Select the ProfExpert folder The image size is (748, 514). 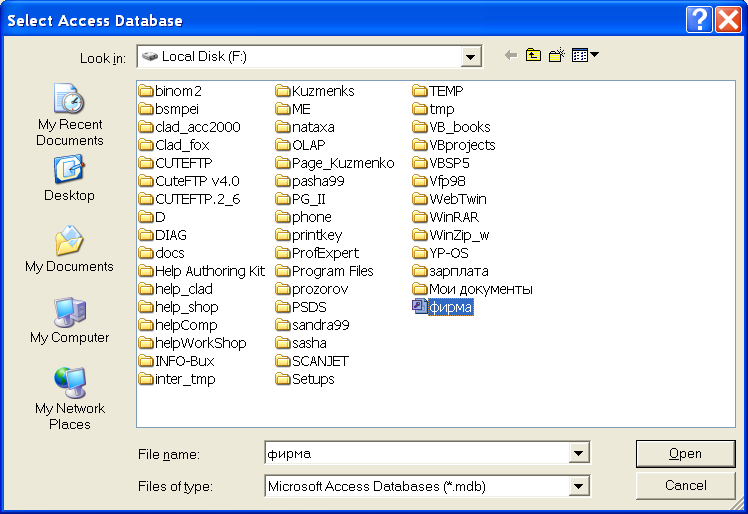(x=317, y=253)
